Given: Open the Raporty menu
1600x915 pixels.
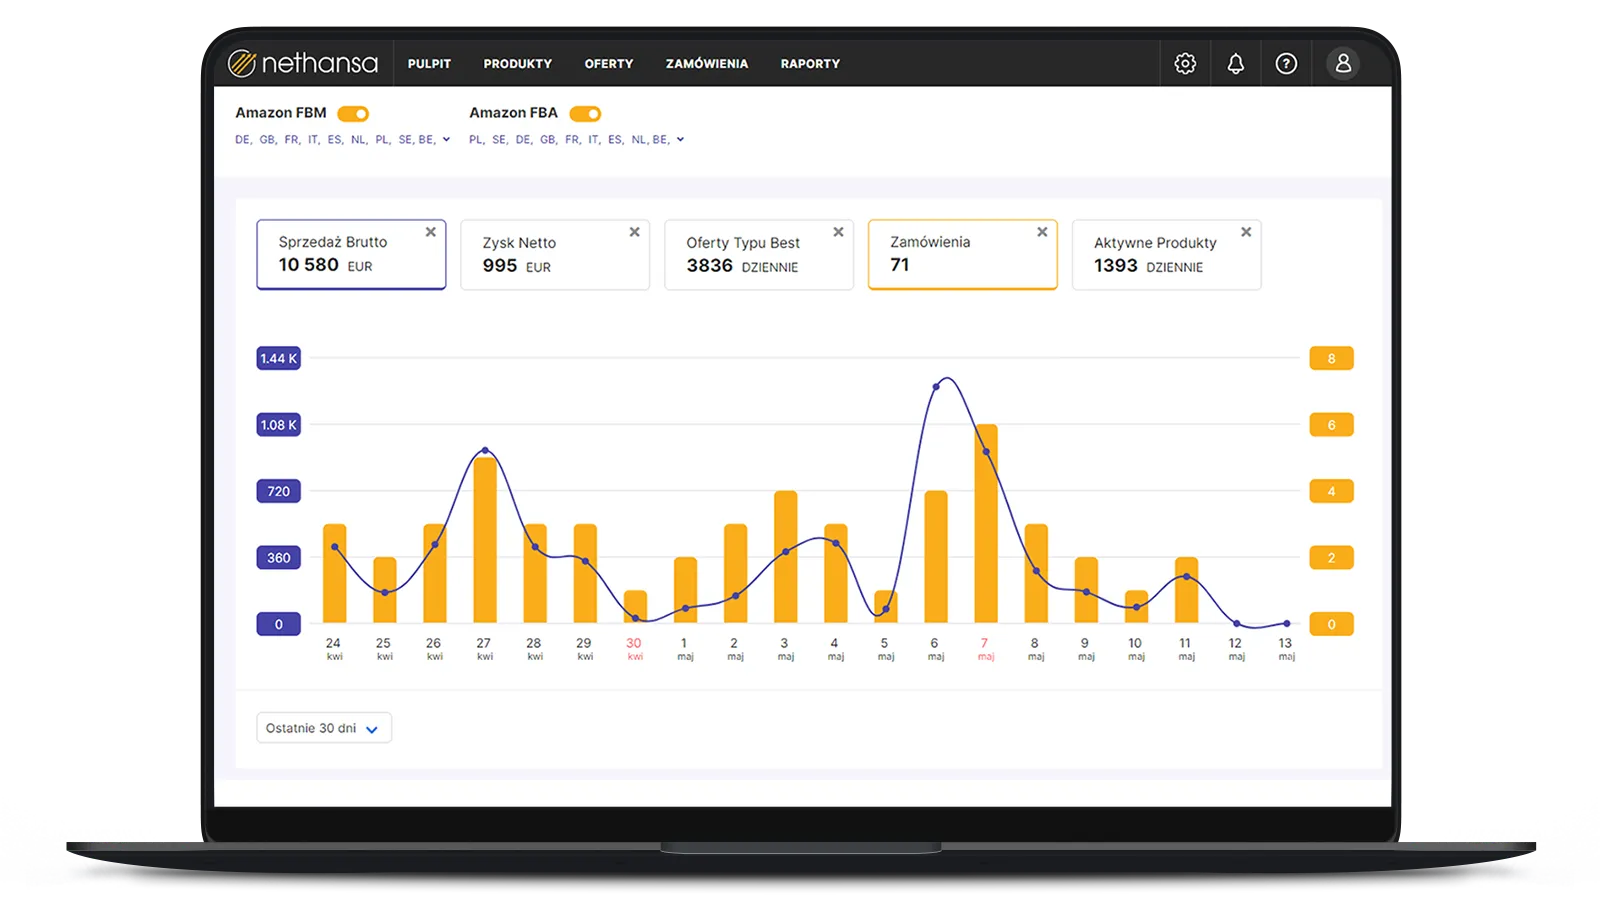Looking at the screenshot, I should coord(810,64).
